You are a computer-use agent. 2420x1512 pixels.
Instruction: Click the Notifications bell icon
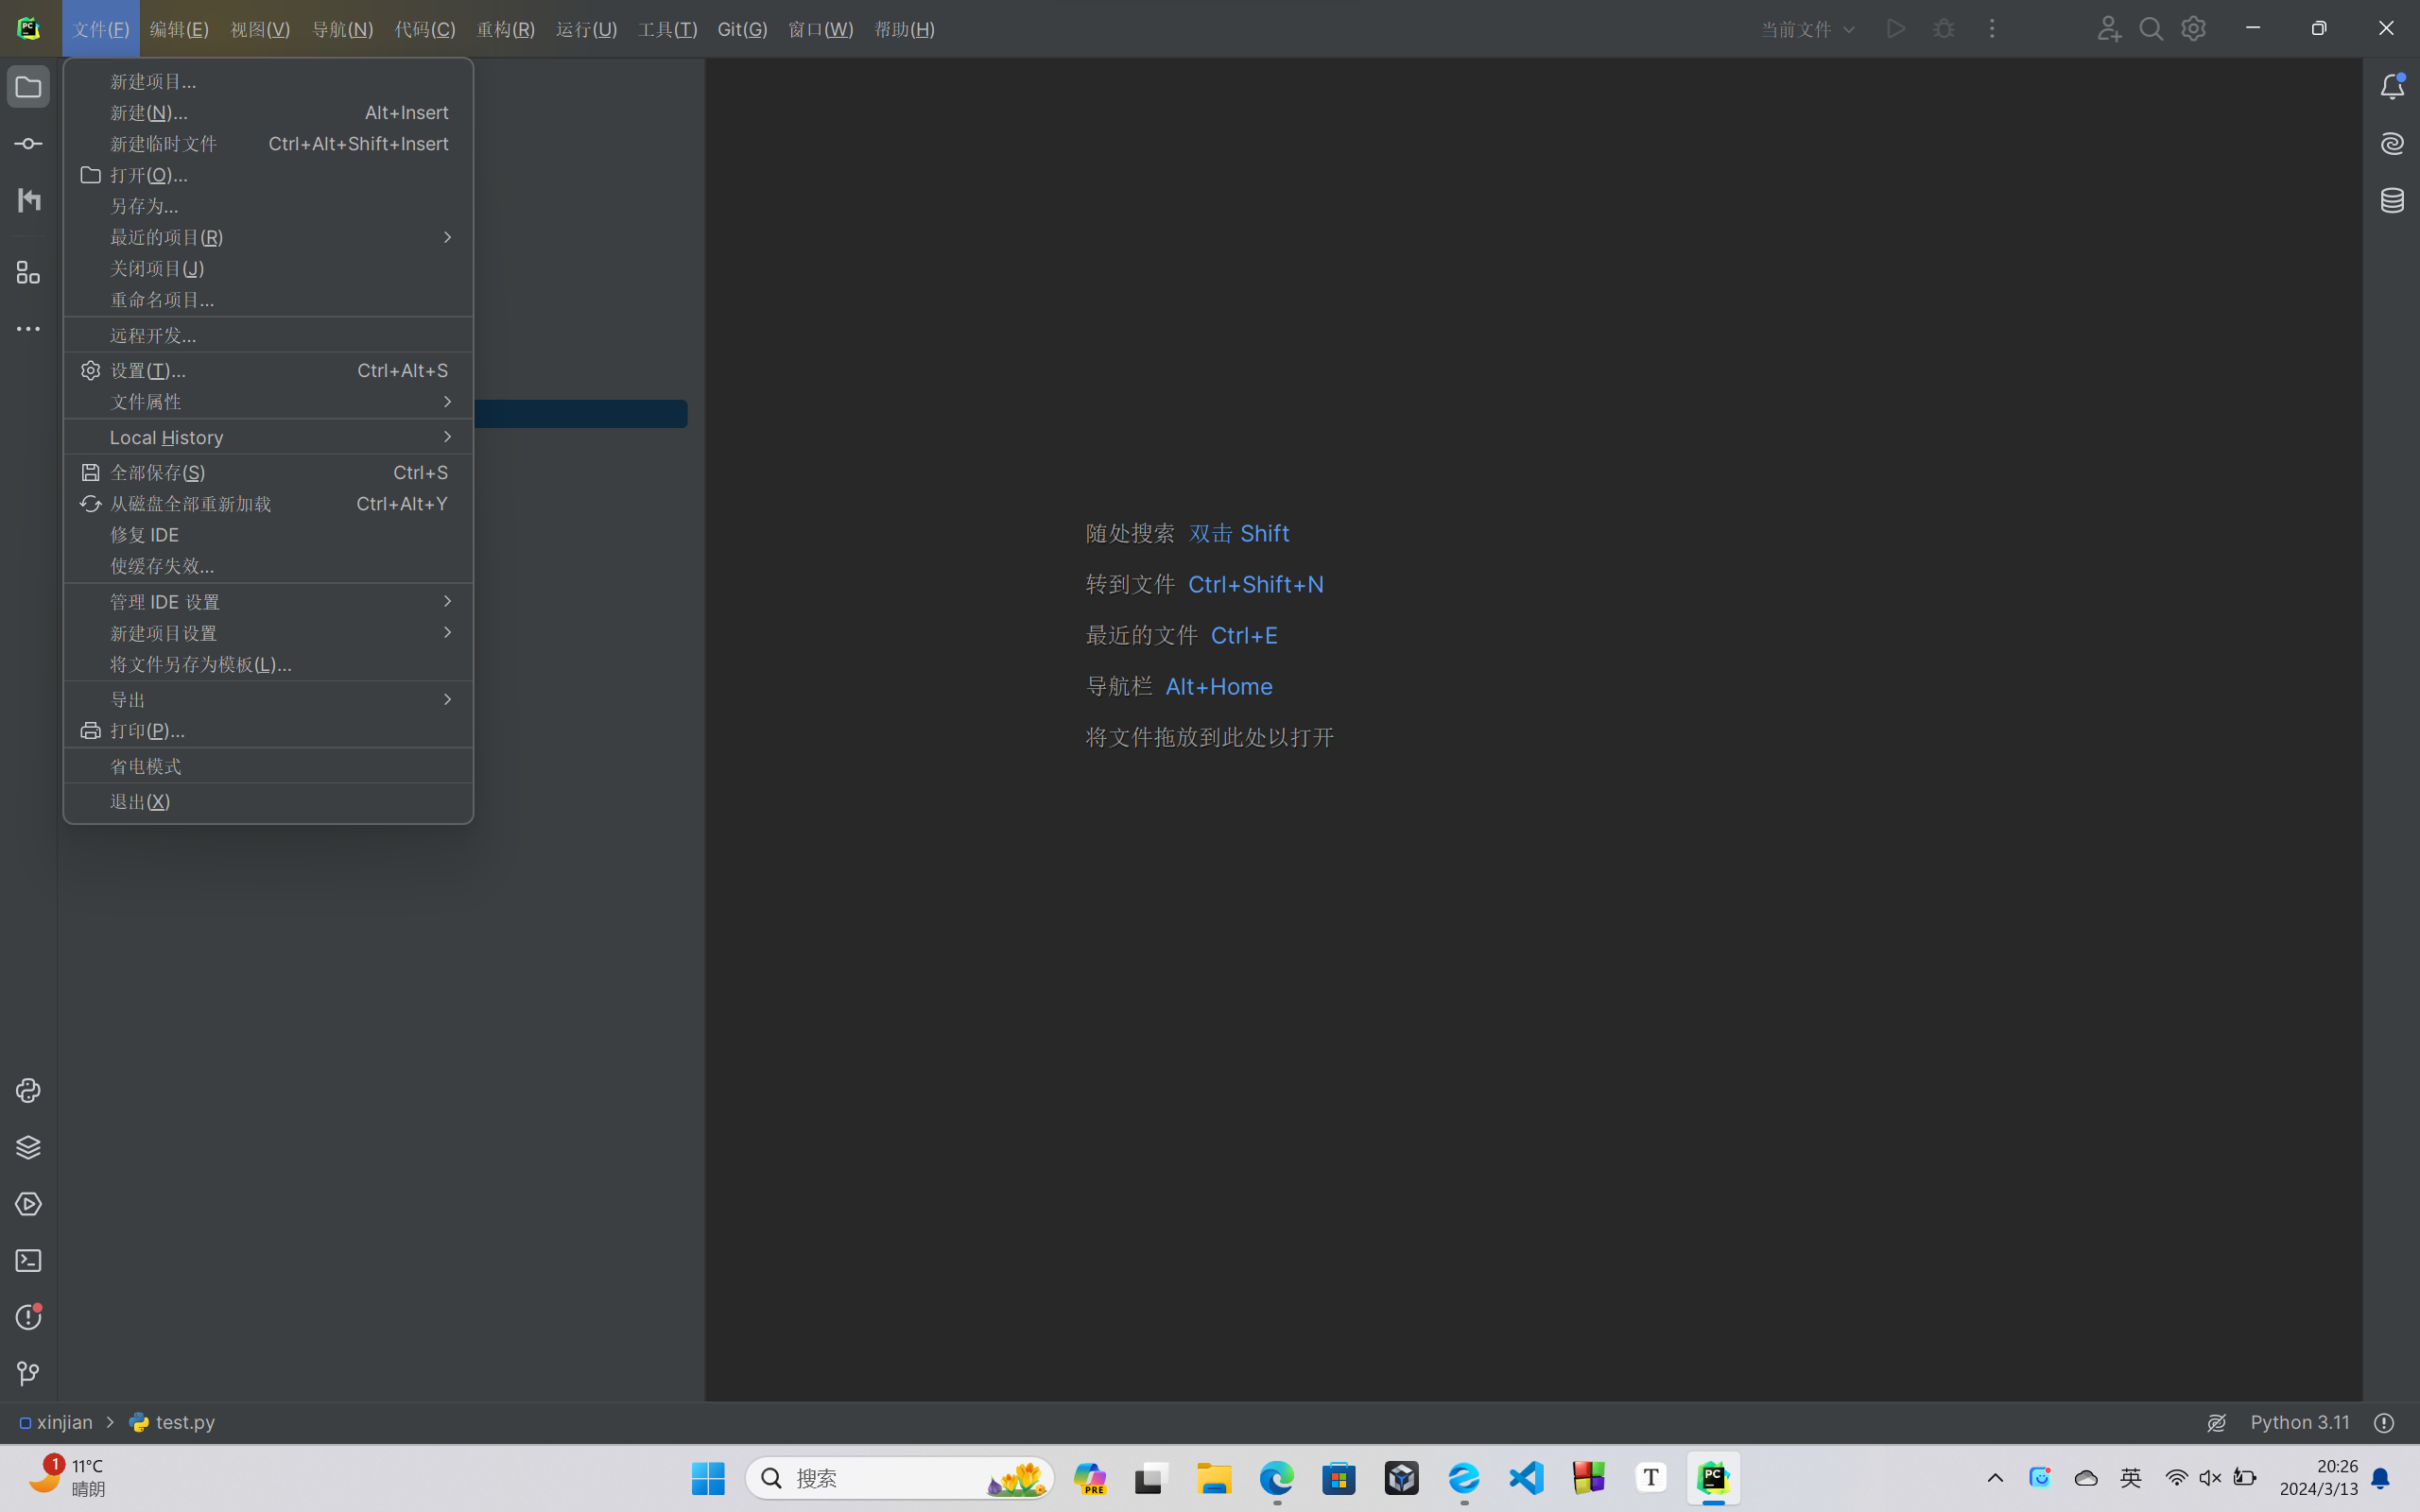point(2391,87)
